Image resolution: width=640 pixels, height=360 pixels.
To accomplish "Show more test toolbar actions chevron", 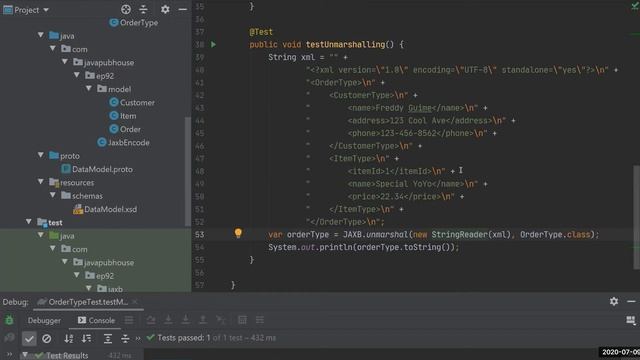I will [x=138, y=338].
